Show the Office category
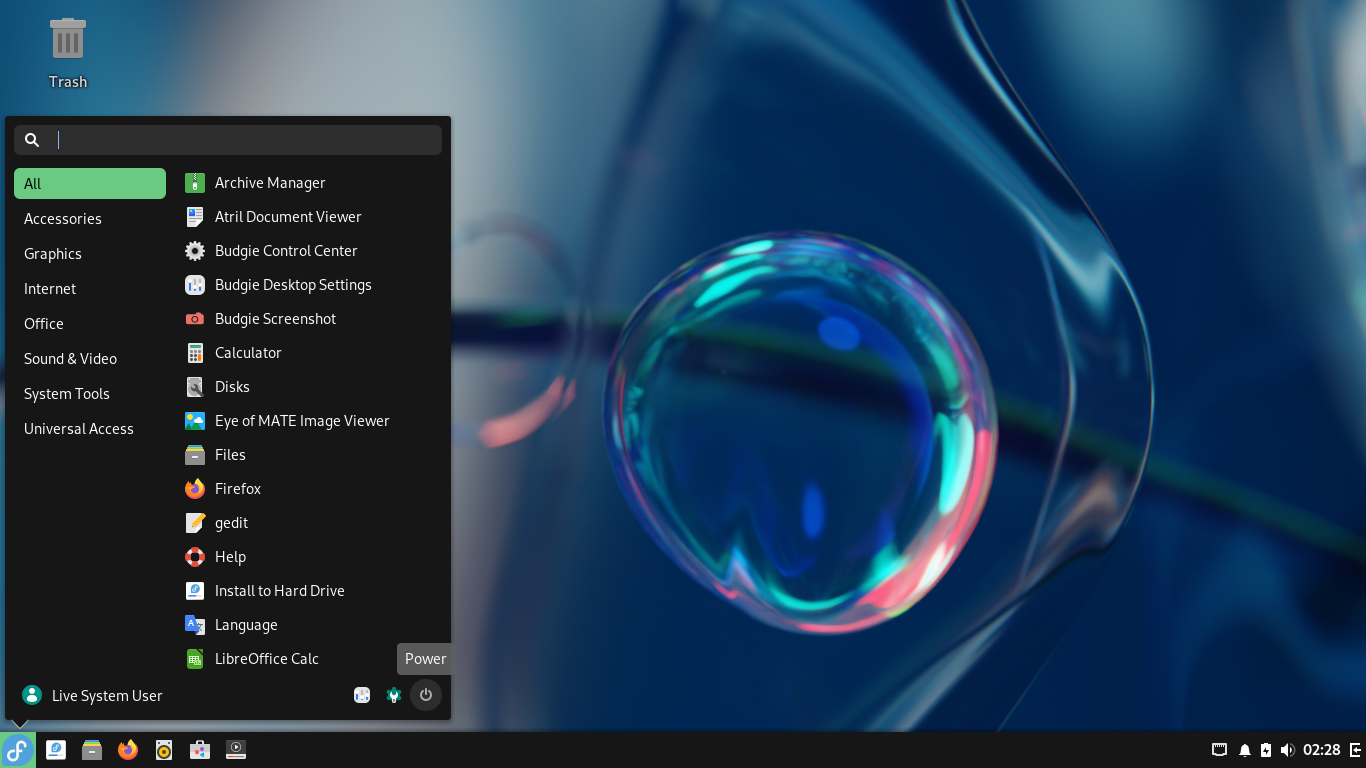The image size is (1366, 768). [90, 324]
